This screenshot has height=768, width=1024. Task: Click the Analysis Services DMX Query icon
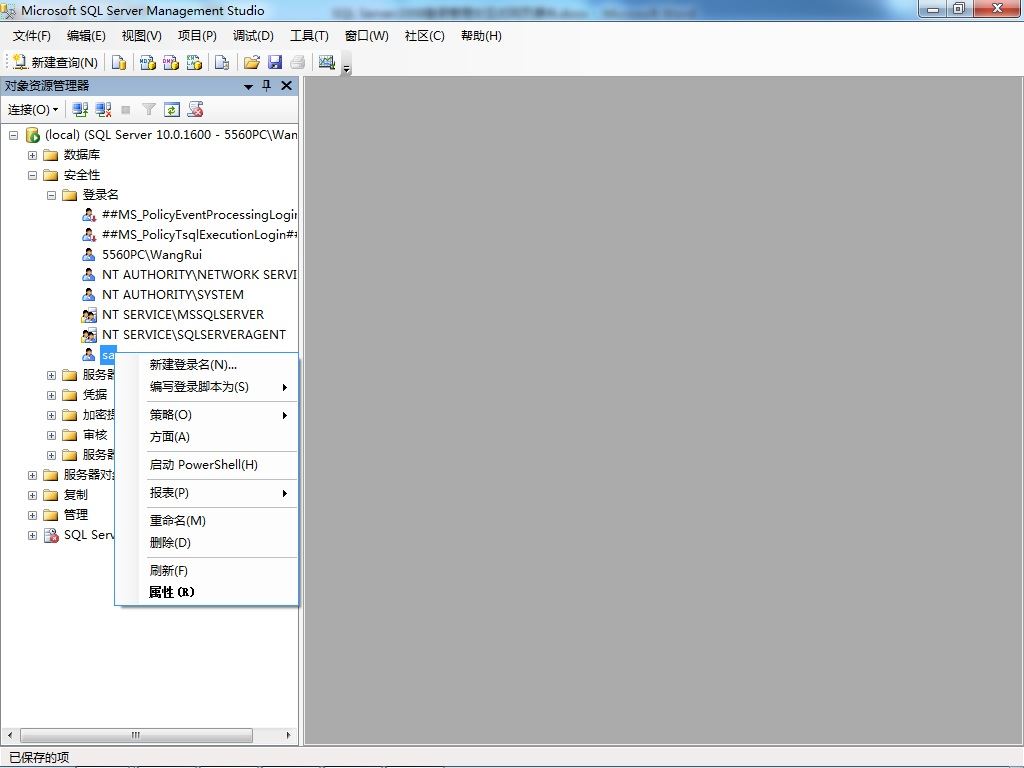[171, 62]
